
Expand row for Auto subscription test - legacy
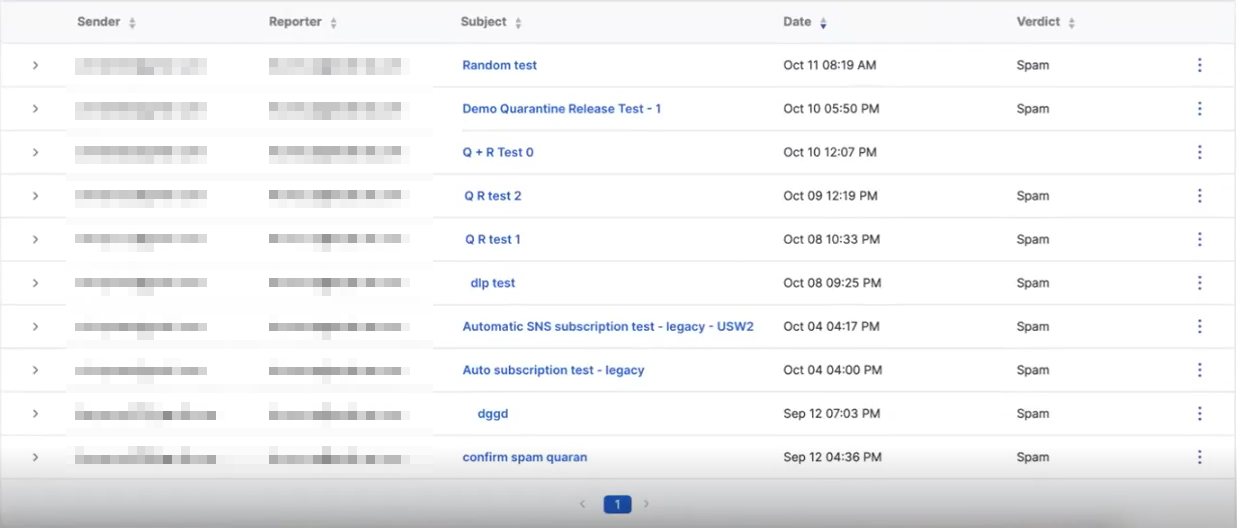(x=35, y=370)
